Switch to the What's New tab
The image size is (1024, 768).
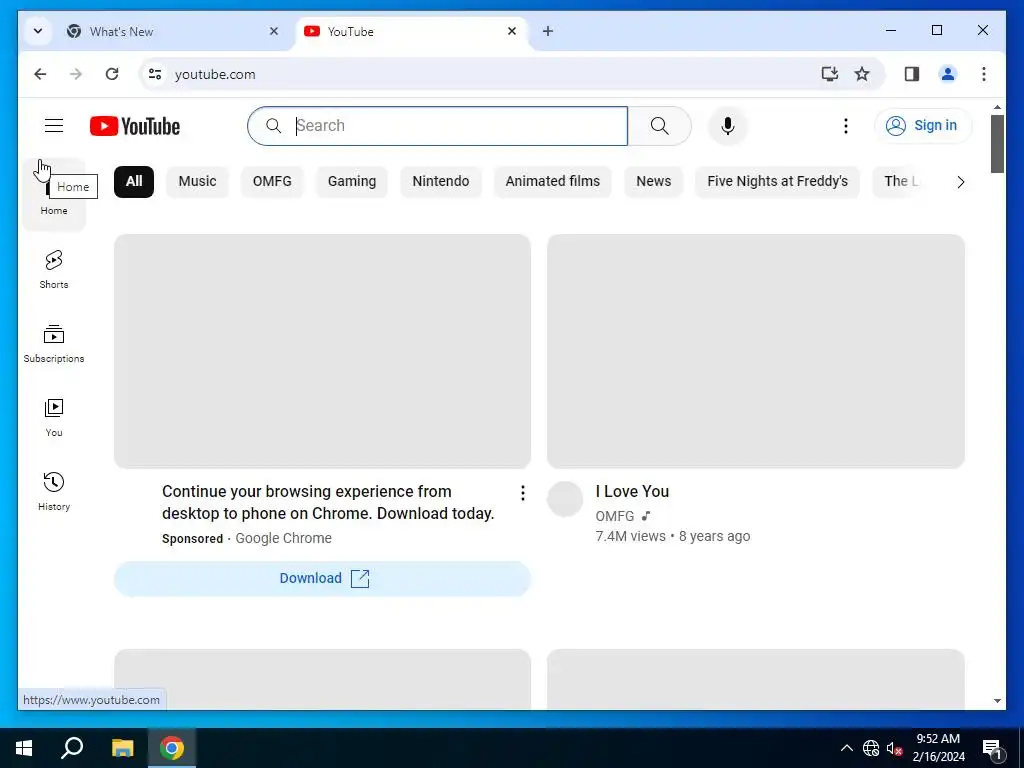(x=172, y=31)
